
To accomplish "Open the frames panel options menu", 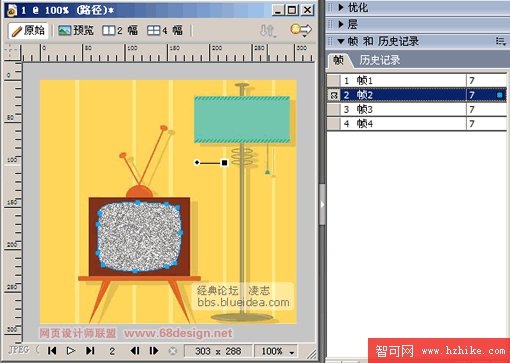I will (x=501, y=41).
